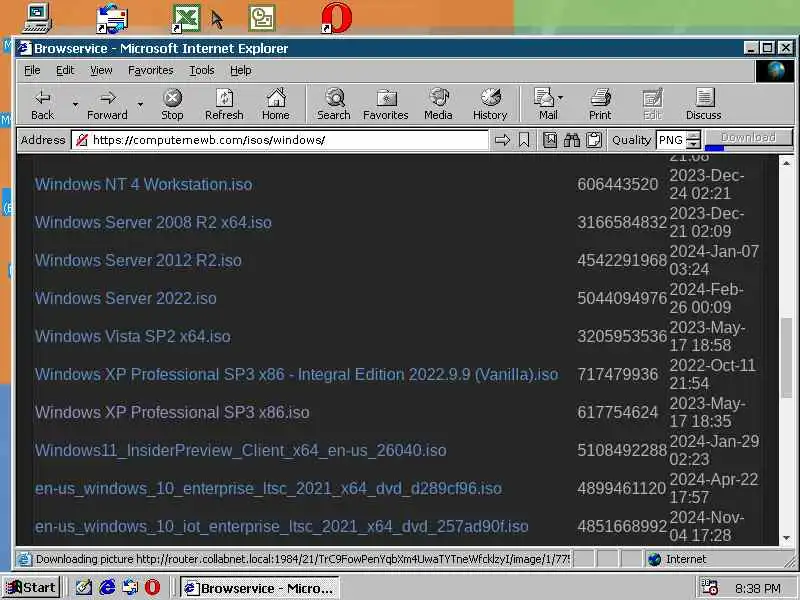Viewport: 800px width, 600px height.
Task: Open the Edit menu
Action: click(x=65, y=70)
